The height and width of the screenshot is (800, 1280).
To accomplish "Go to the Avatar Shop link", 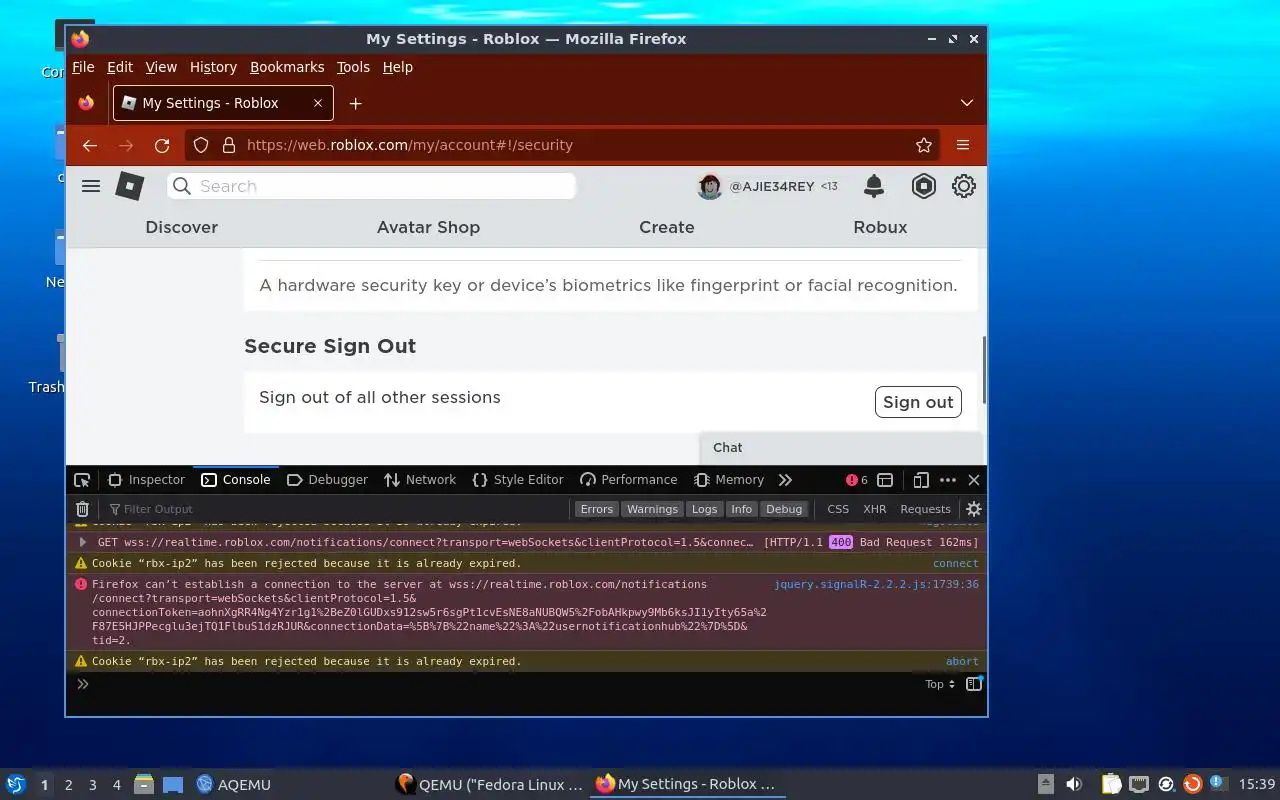I will [x=428, y=227].
